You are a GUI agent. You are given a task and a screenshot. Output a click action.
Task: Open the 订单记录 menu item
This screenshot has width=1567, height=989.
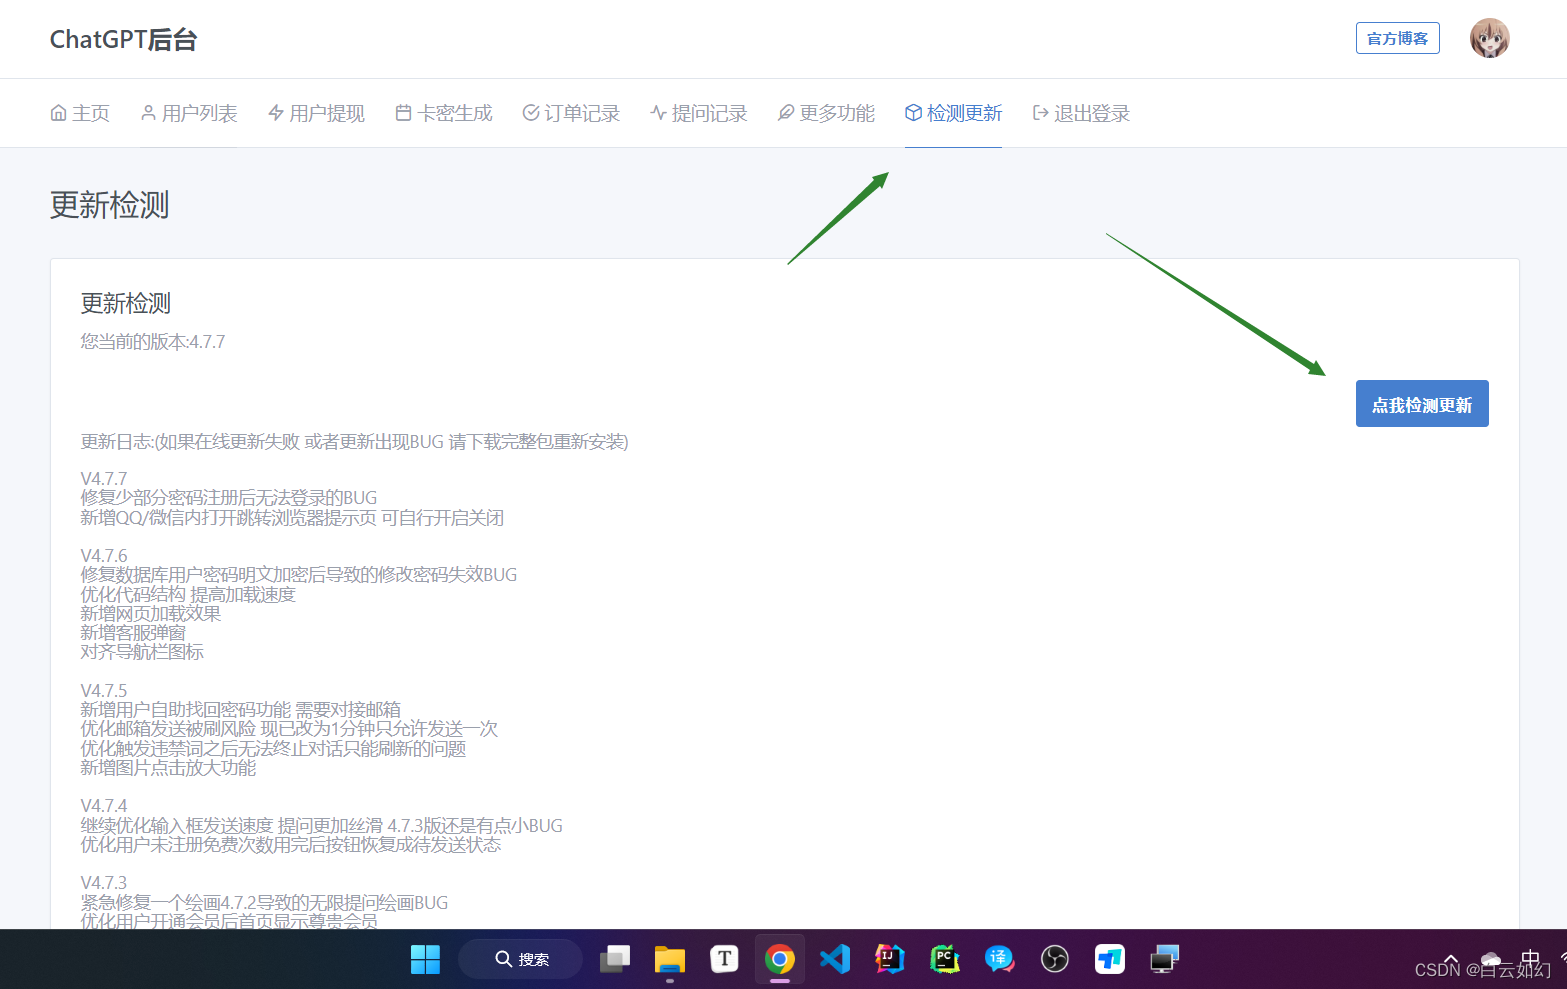coord(571,113)
